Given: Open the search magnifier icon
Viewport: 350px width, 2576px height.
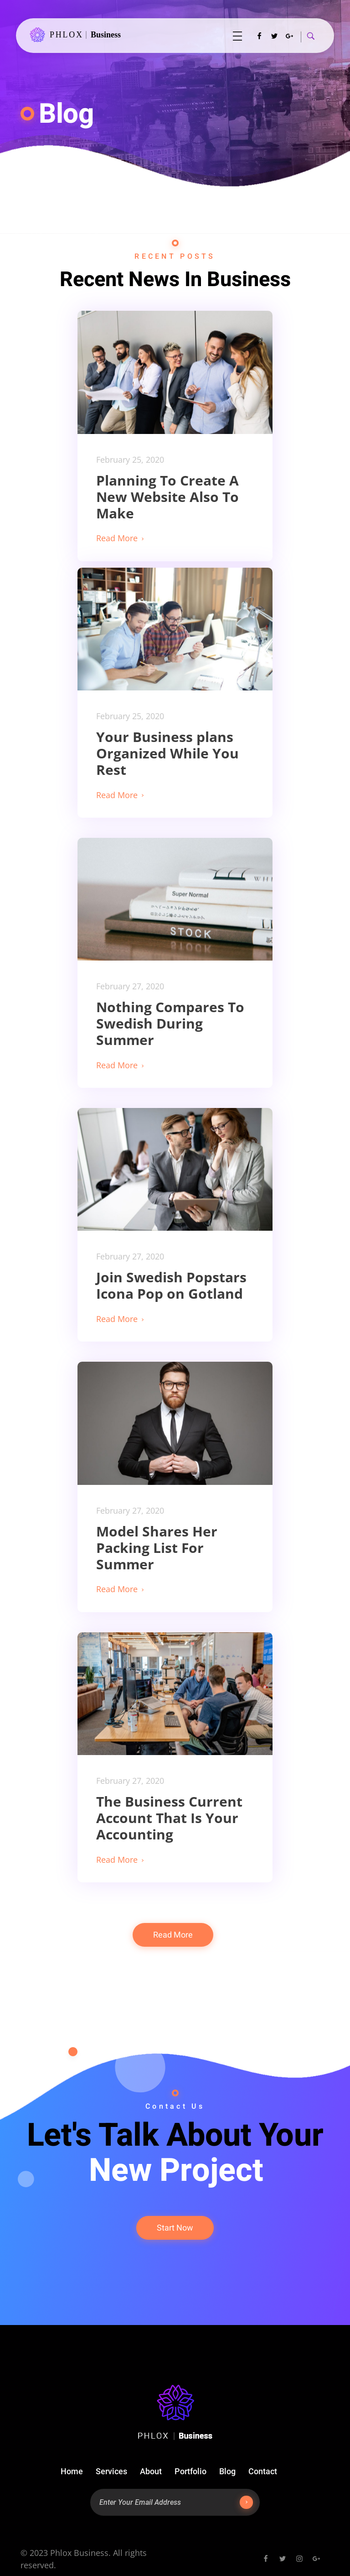Looking at the screenshot, I should point(311,36).
